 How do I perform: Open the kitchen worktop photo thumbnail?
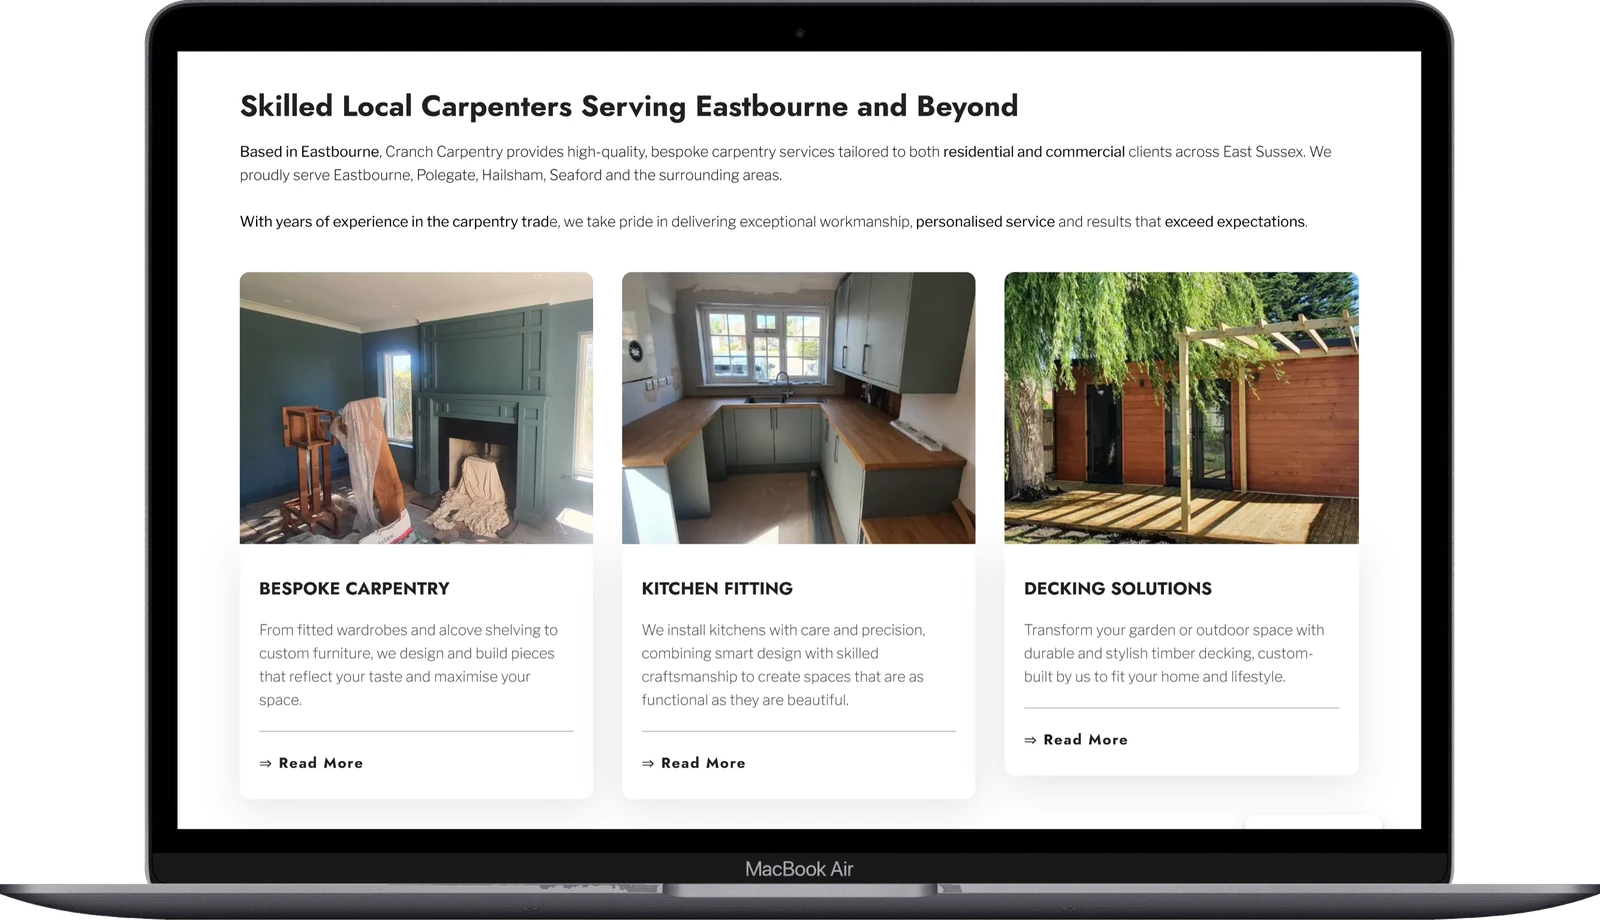tap(798, 408)
